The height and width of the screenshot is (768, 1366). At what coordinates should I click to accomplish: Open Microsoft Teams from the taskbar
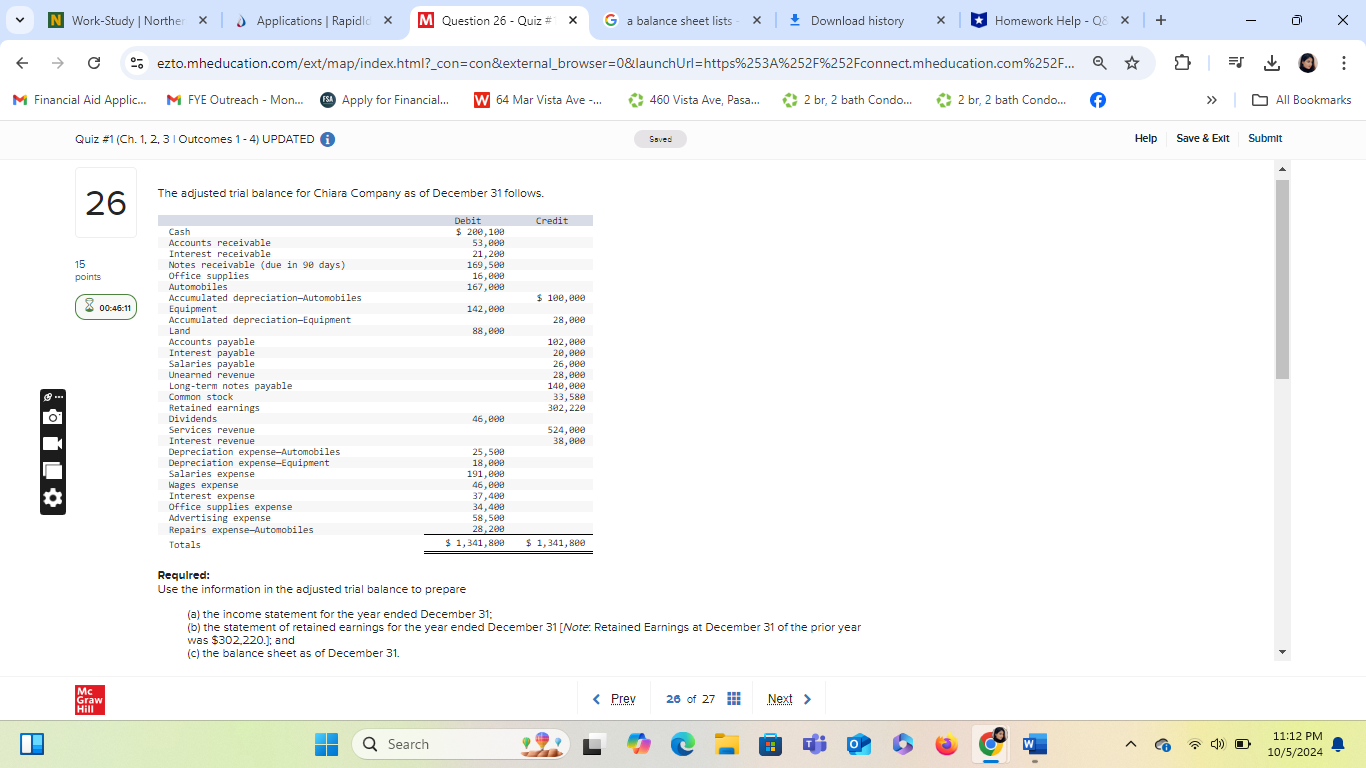tap(814, 744)
